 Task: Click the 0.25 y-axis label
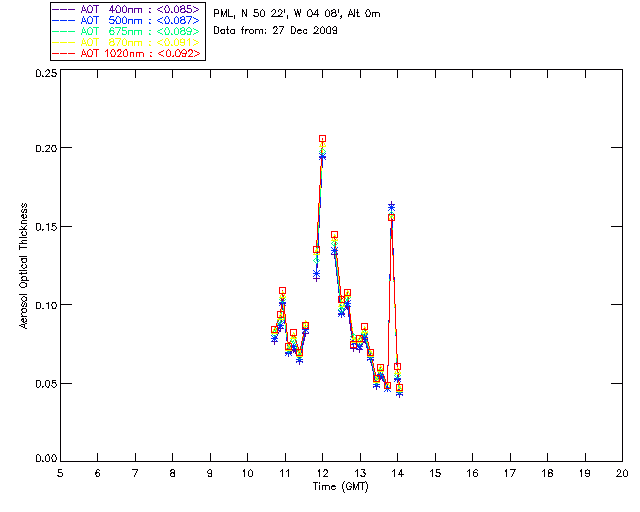pos(46,73)
